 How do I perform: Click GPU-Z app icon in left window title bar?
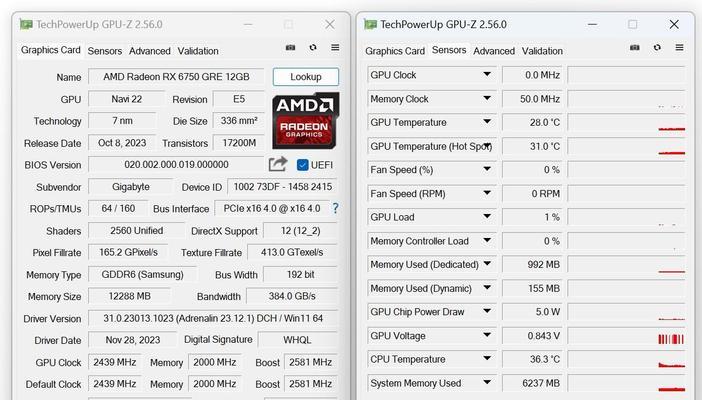[26, 24]
